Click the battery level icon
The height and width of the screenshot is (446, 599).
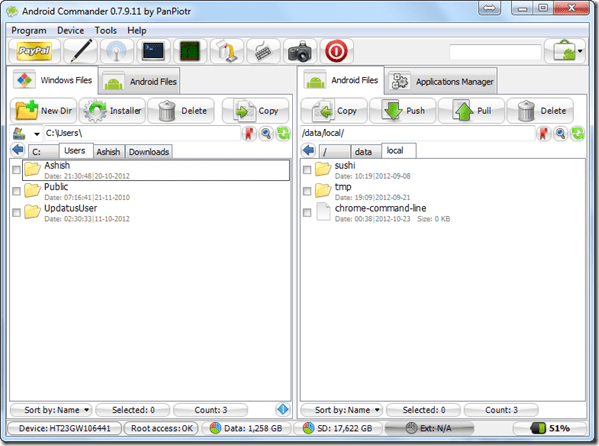[x=539, y=428]
